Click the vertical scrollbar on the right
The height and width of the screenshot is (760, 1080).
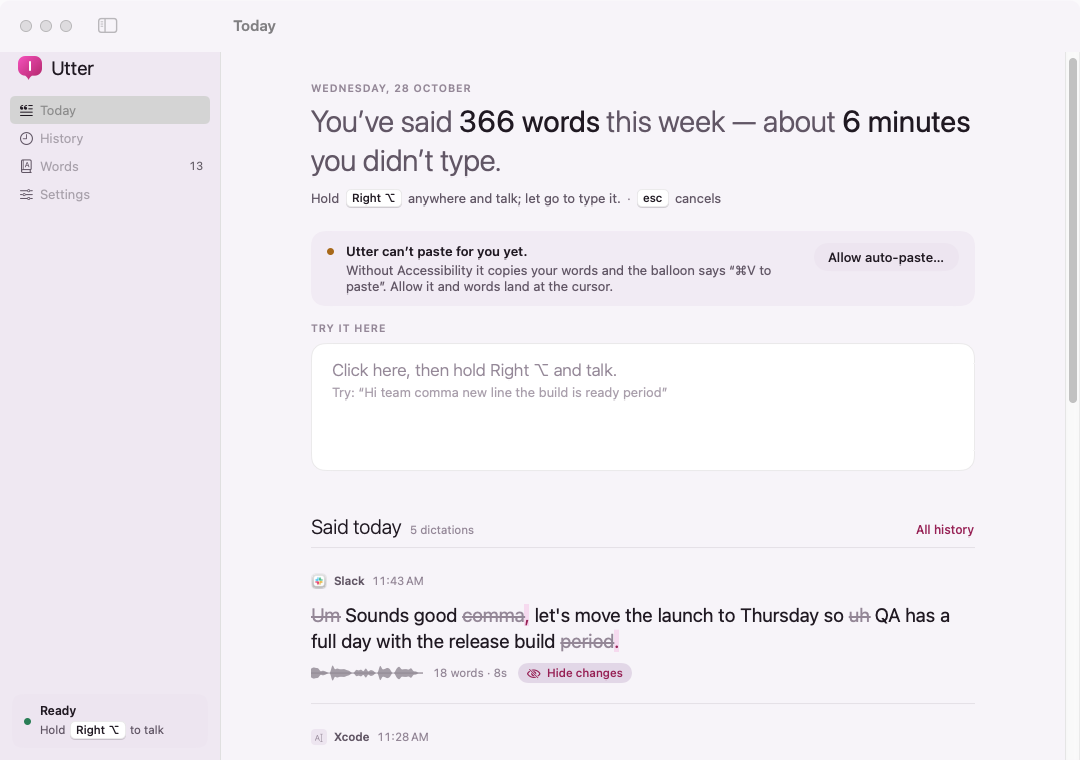point(1072,231)
